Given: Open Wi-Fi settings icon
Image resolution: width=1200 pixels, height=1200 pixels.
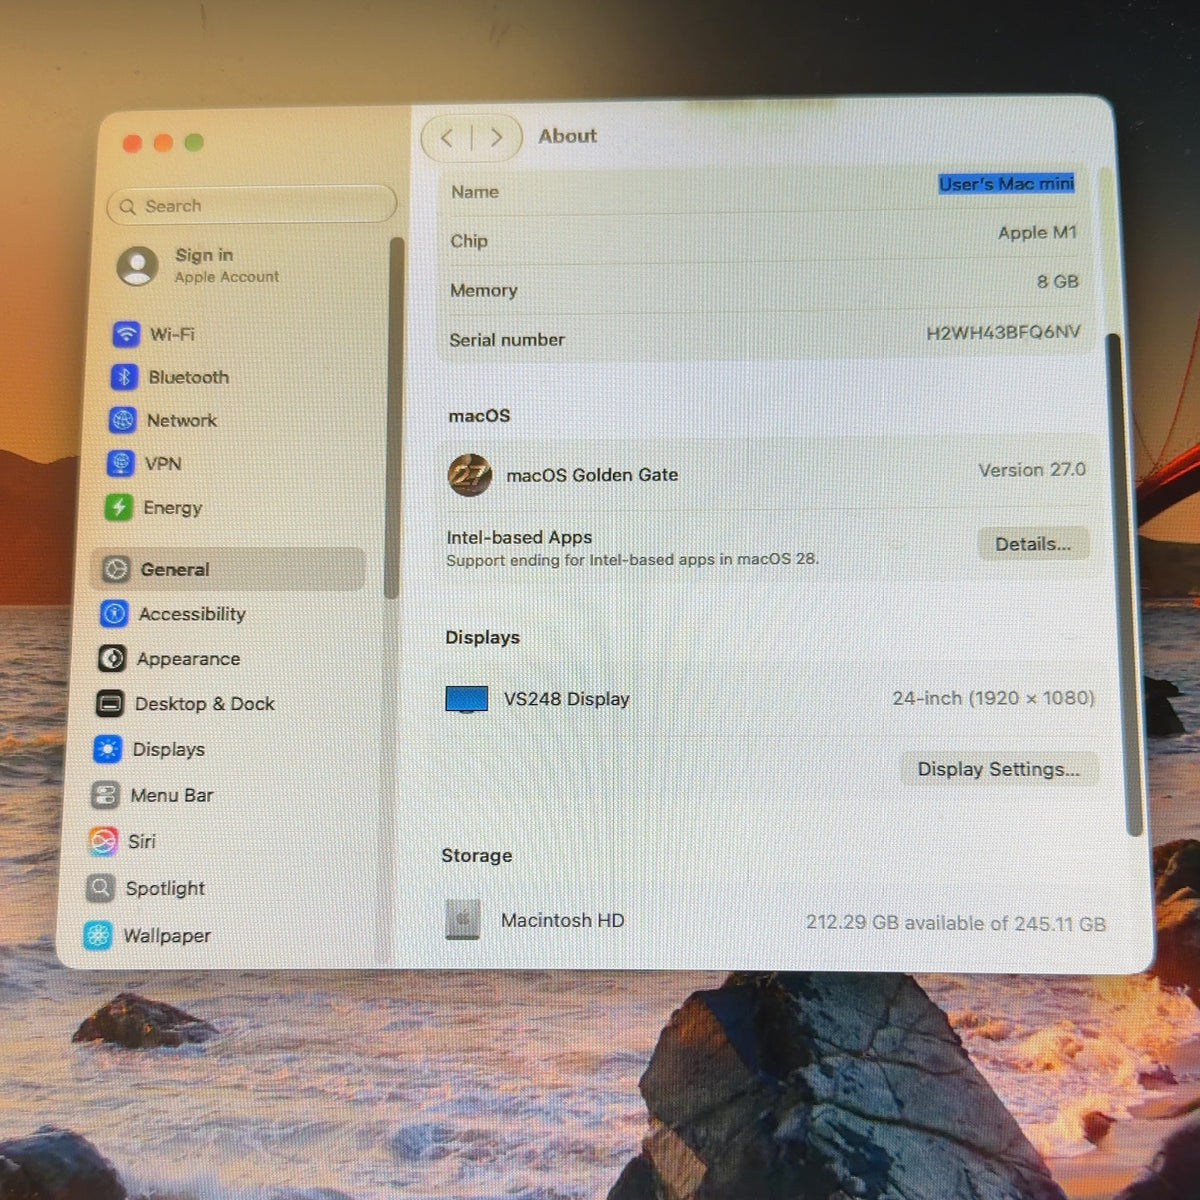Looking at the screenshot, I should (126, 333).
